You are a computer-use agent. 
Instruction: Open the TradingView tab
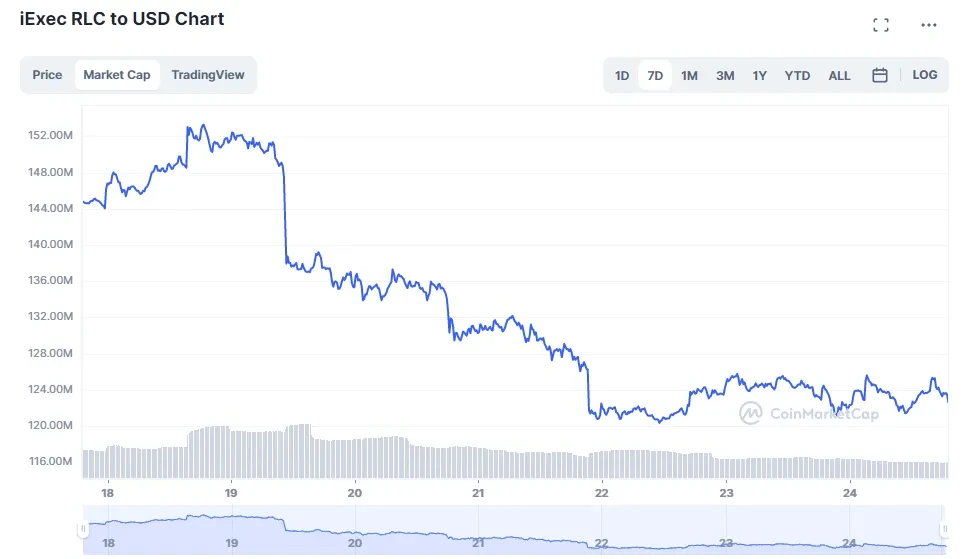point(208,75)
